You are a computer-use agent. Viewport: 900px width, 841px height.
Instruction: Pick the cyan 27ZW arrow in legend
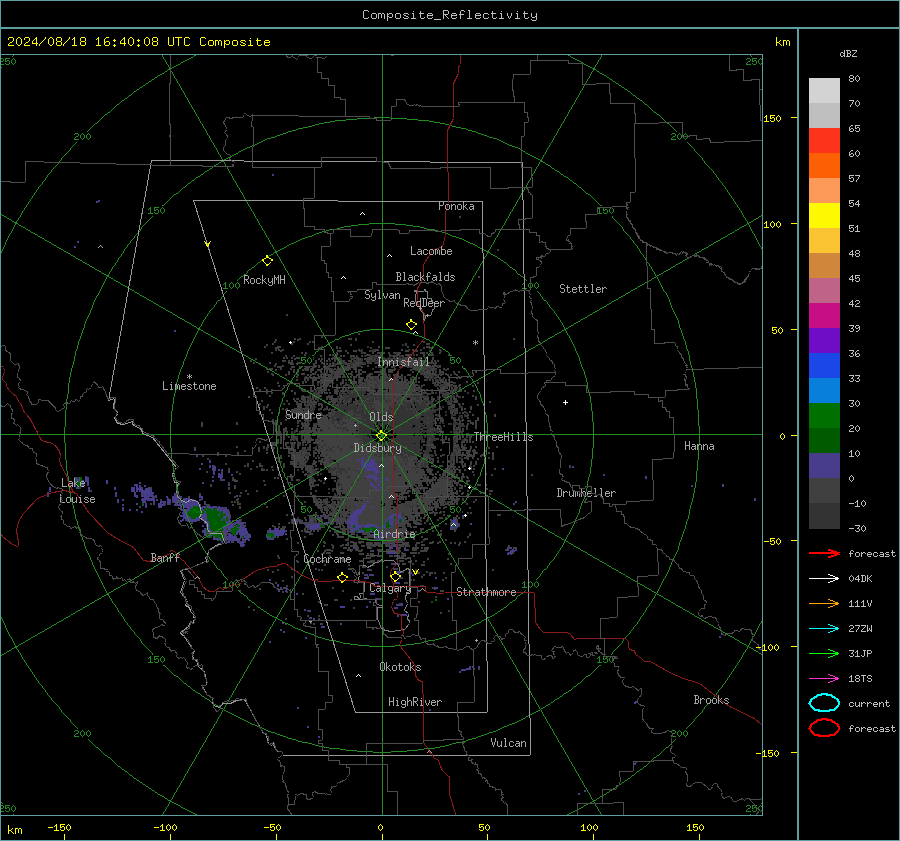click(x=824, y=628)
